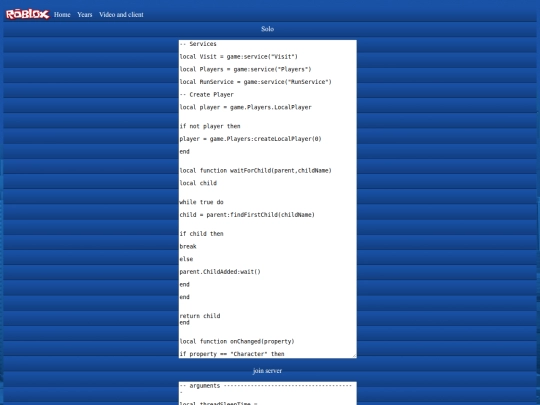The width and height of the screenshot is (540, 405).
Task: Click the 'else' line
Action: point(186,259)
